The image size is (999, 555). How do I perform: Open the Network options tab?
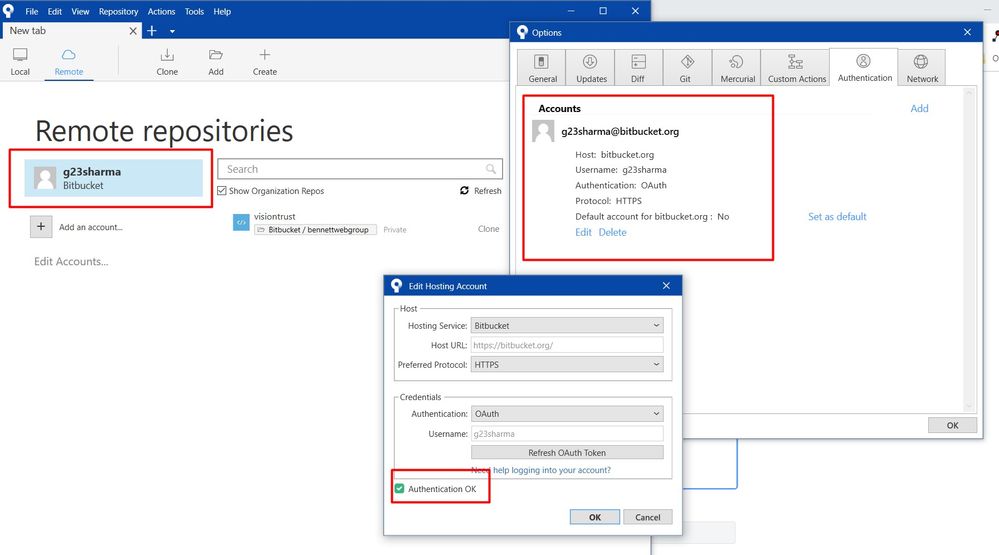pos(922,68)
